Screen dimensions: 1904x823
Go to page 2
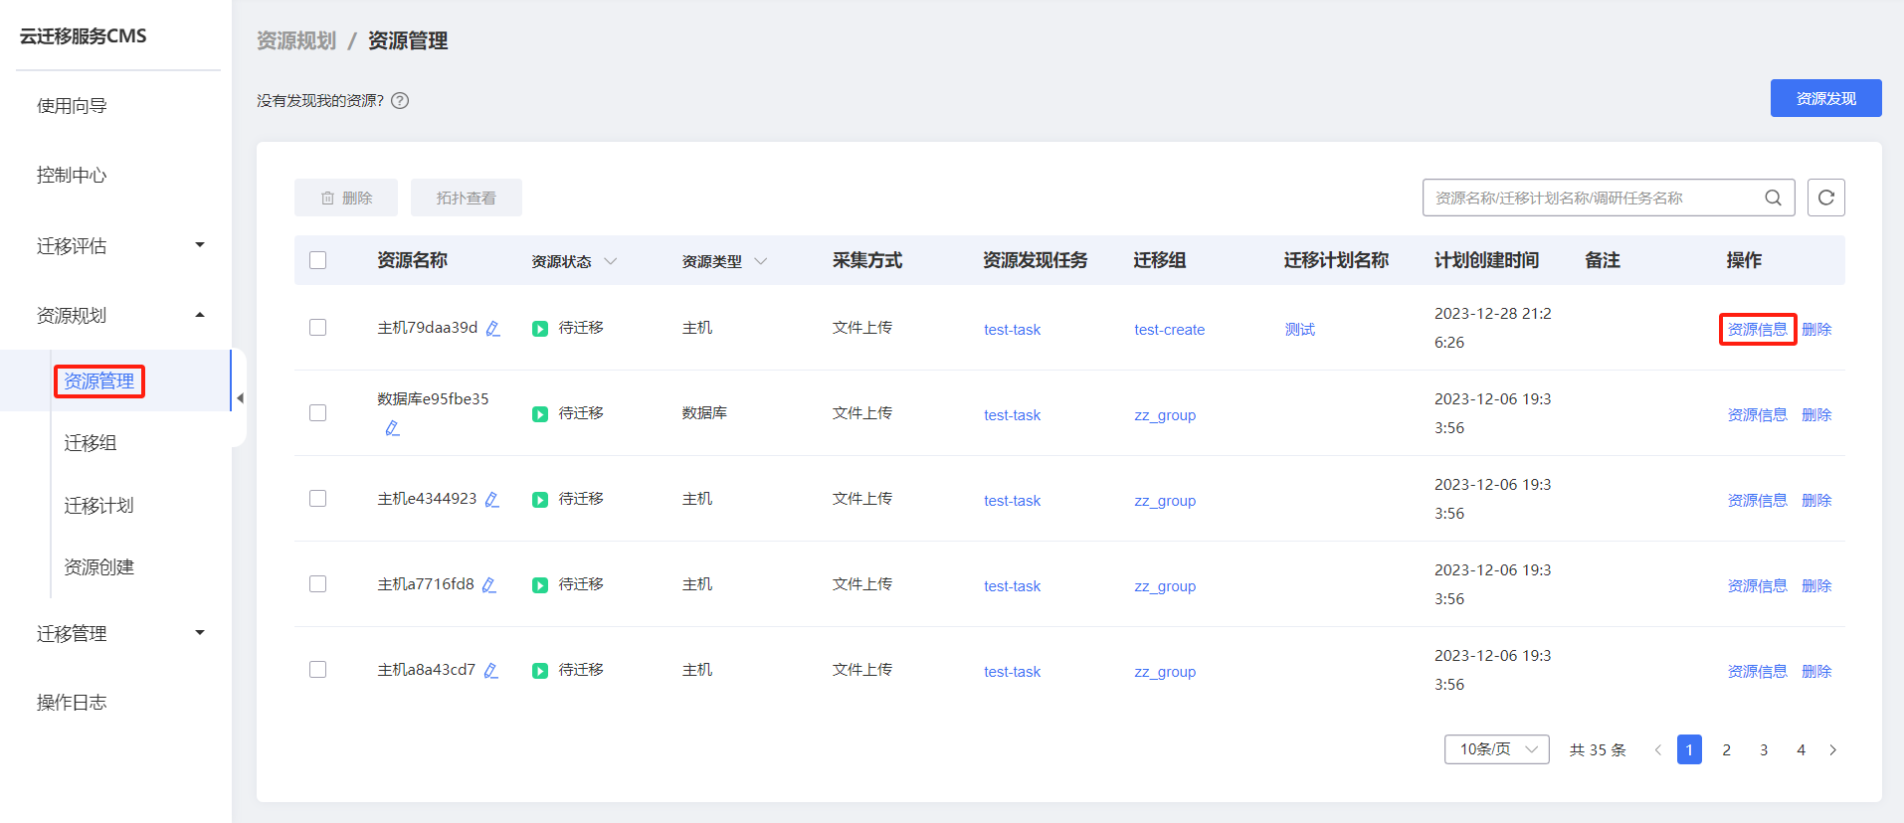(1726, 750)
